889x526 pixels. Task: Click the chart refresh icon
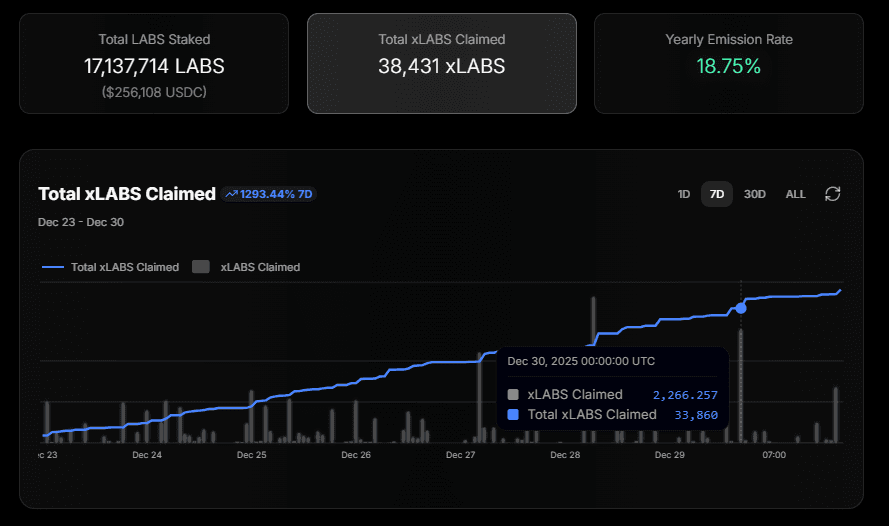832,194
